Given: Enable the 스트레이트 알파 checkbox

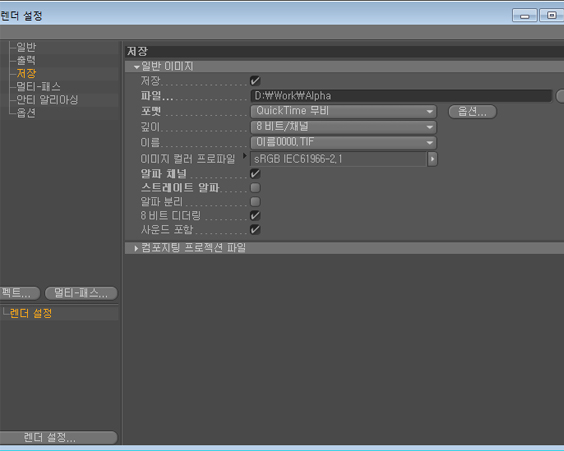Looking at the screenshot, I should pos(255,188).
